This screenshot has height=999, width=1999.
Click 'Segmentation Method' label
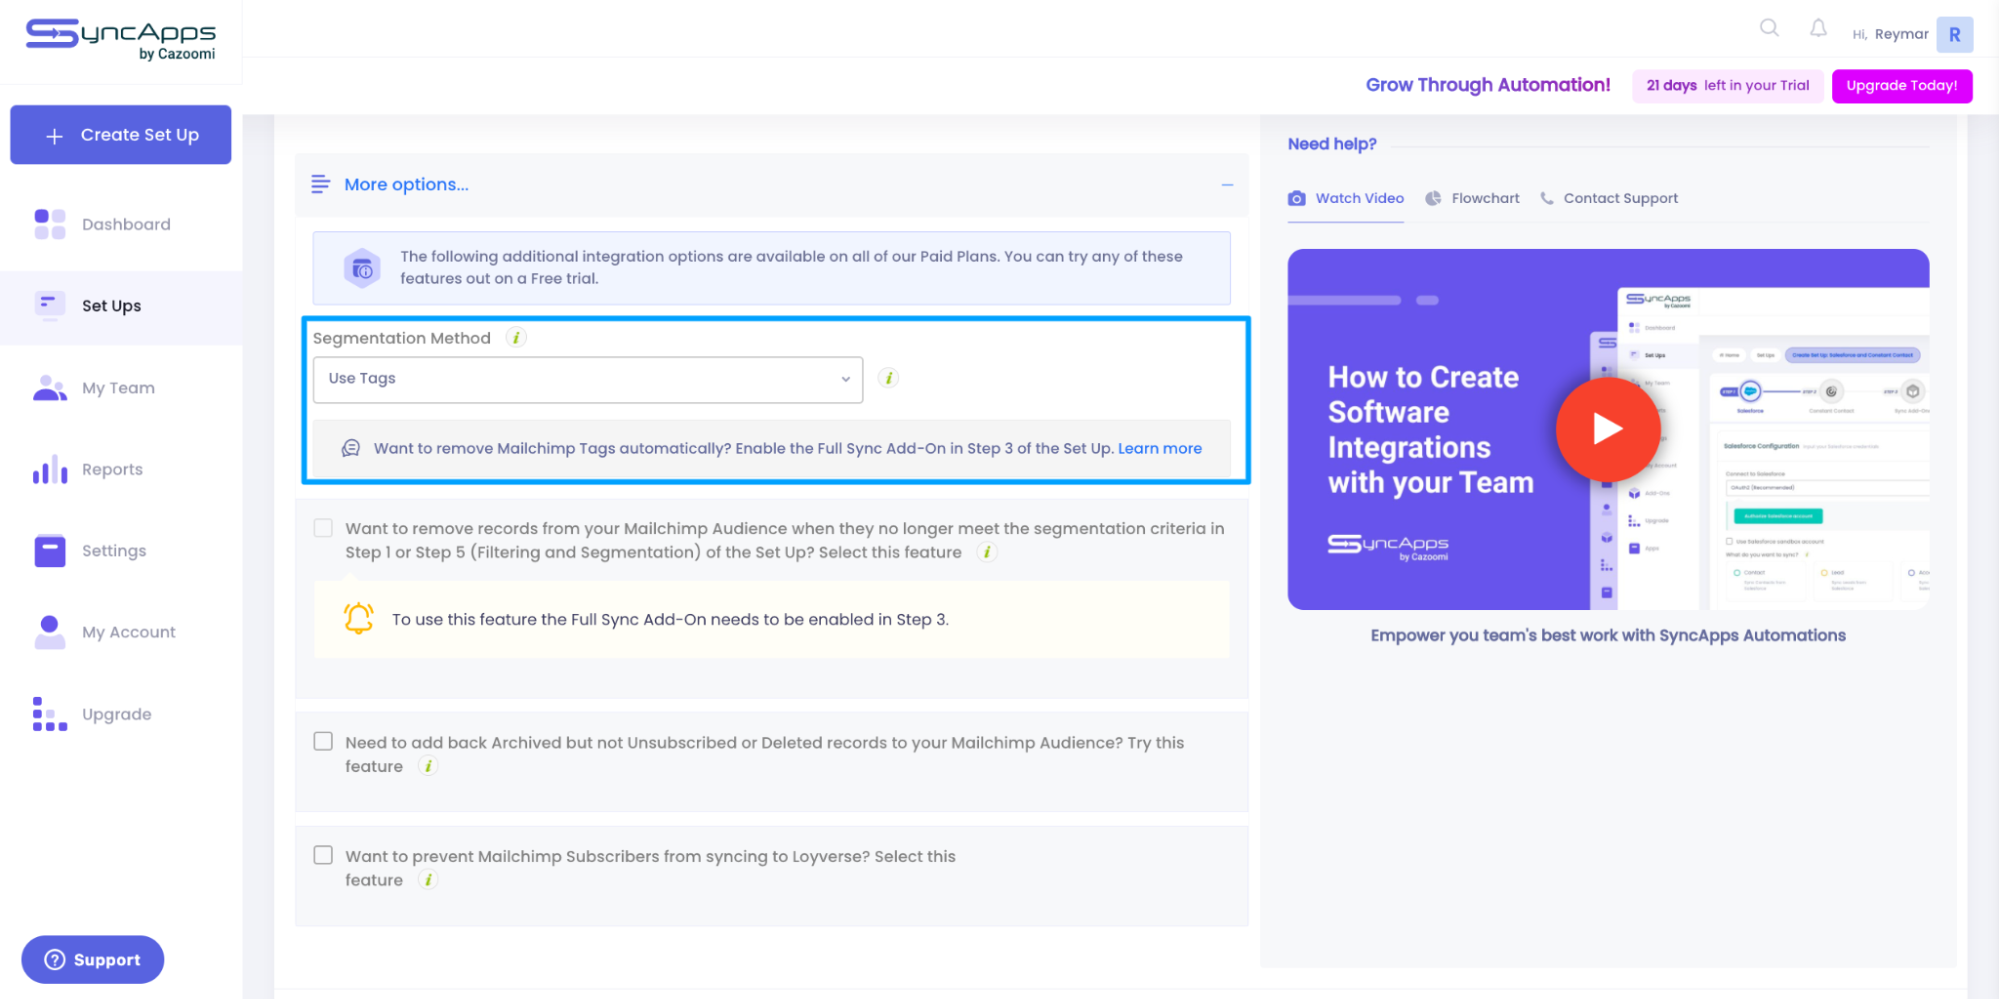[x=402, y=338]
